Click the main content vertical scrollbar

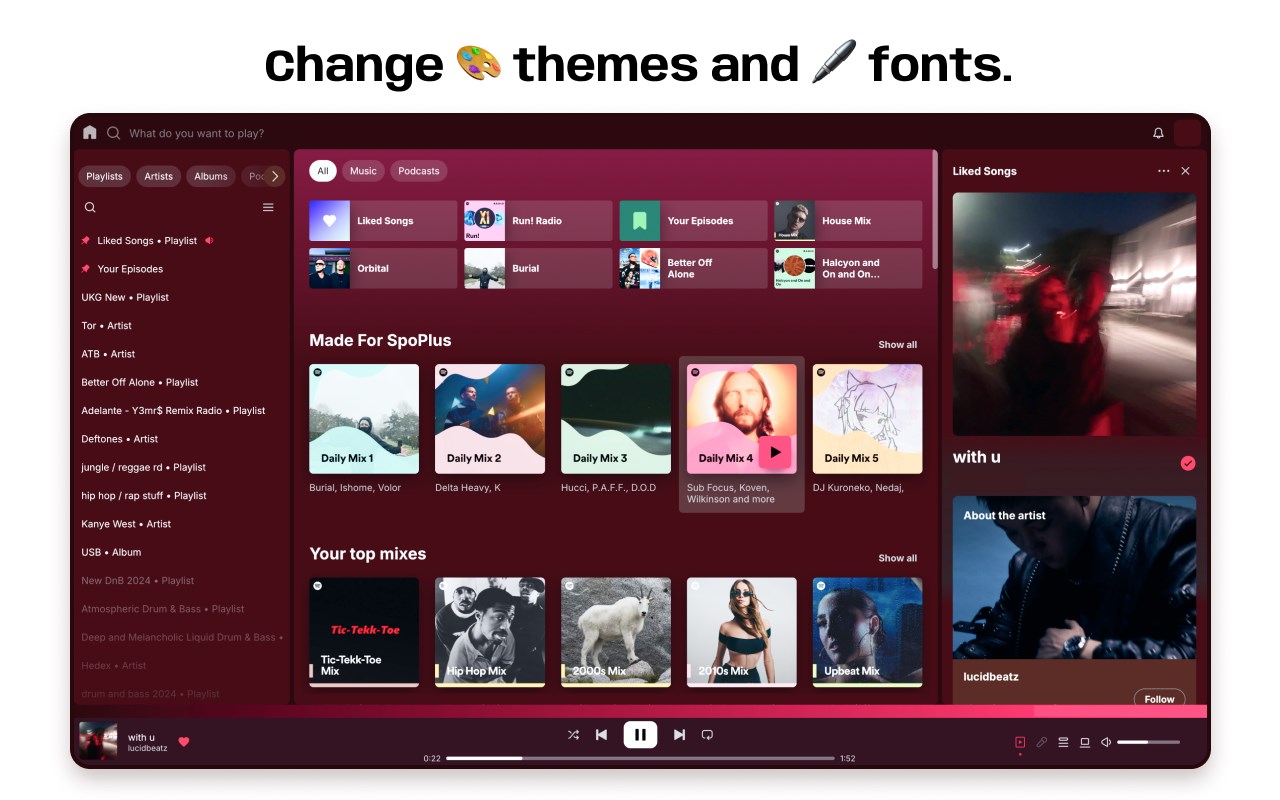tap(935, 210)
